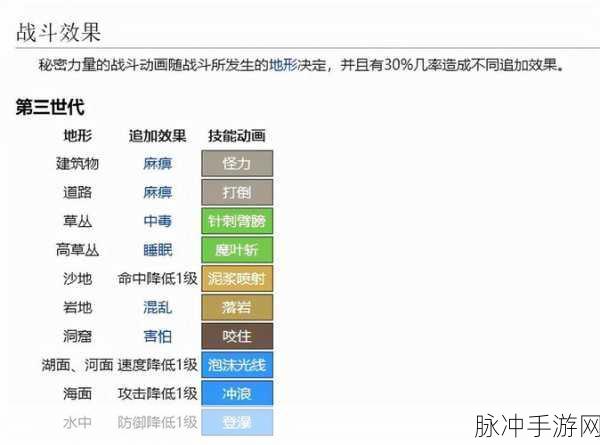Select the 战斗效果 section heading
The height and width of the screenshot is (445, 600).
59,32
